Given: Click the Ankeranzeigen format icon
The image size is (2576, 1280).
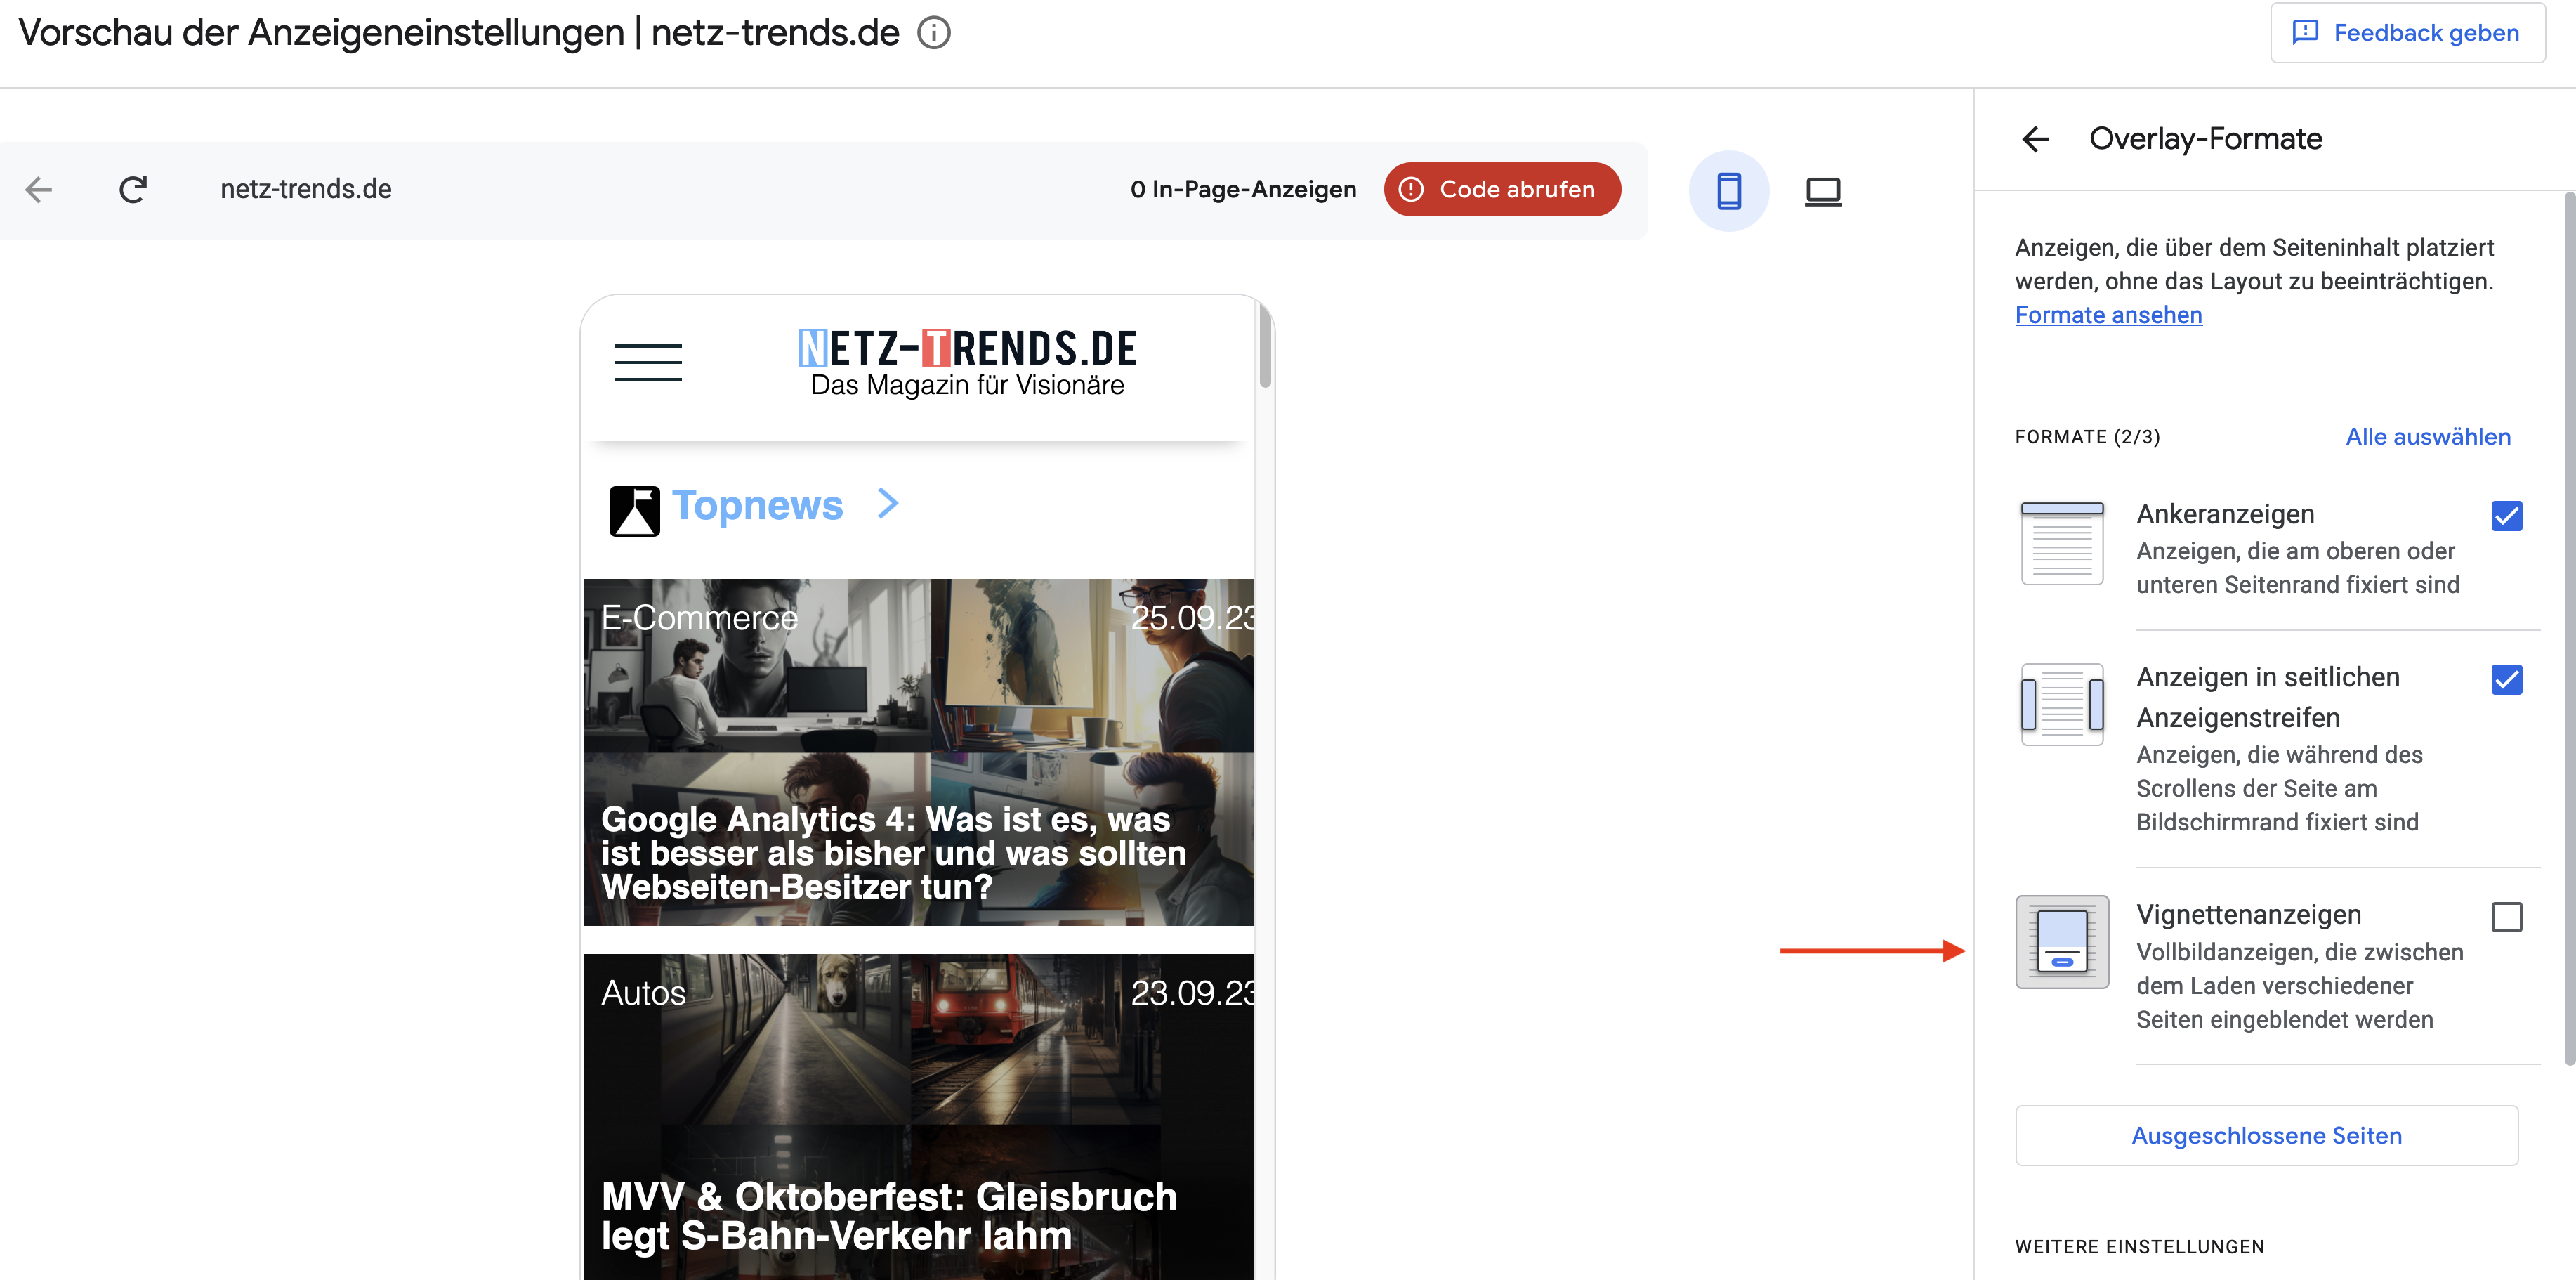Looking at the screenshot, I should [x=2062, y=544].
